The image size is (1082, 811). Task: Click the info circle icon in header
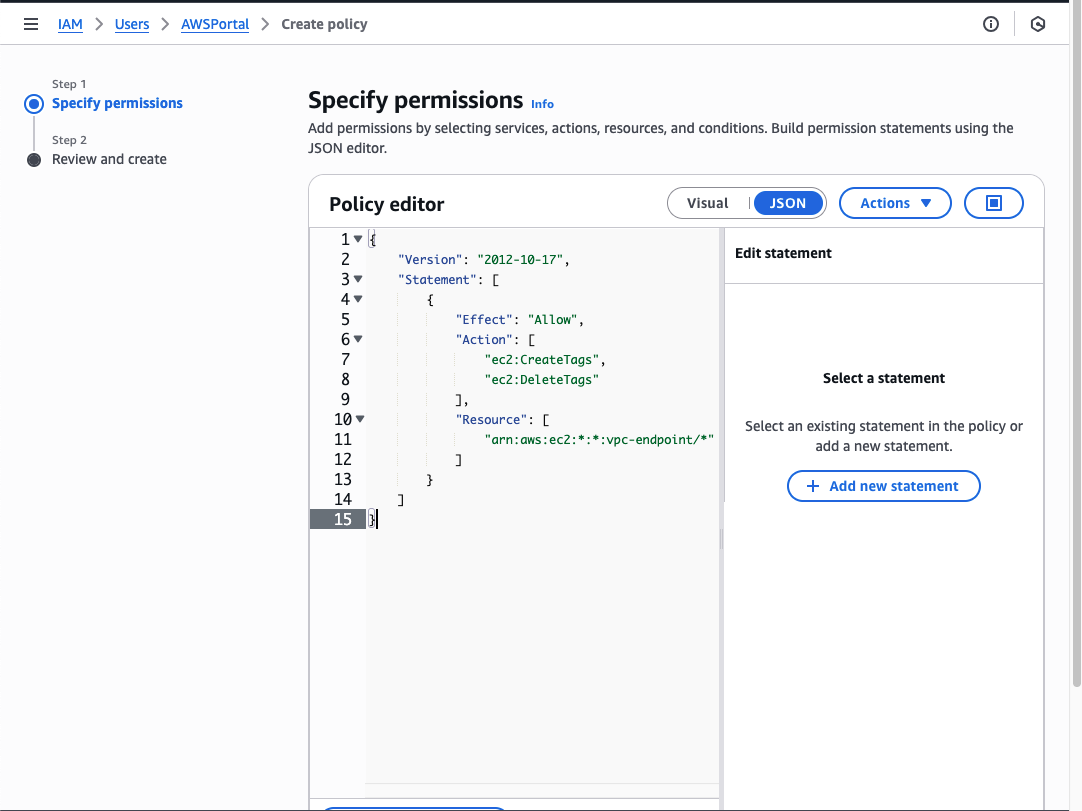pyautogui.click(x=991, y=24)
